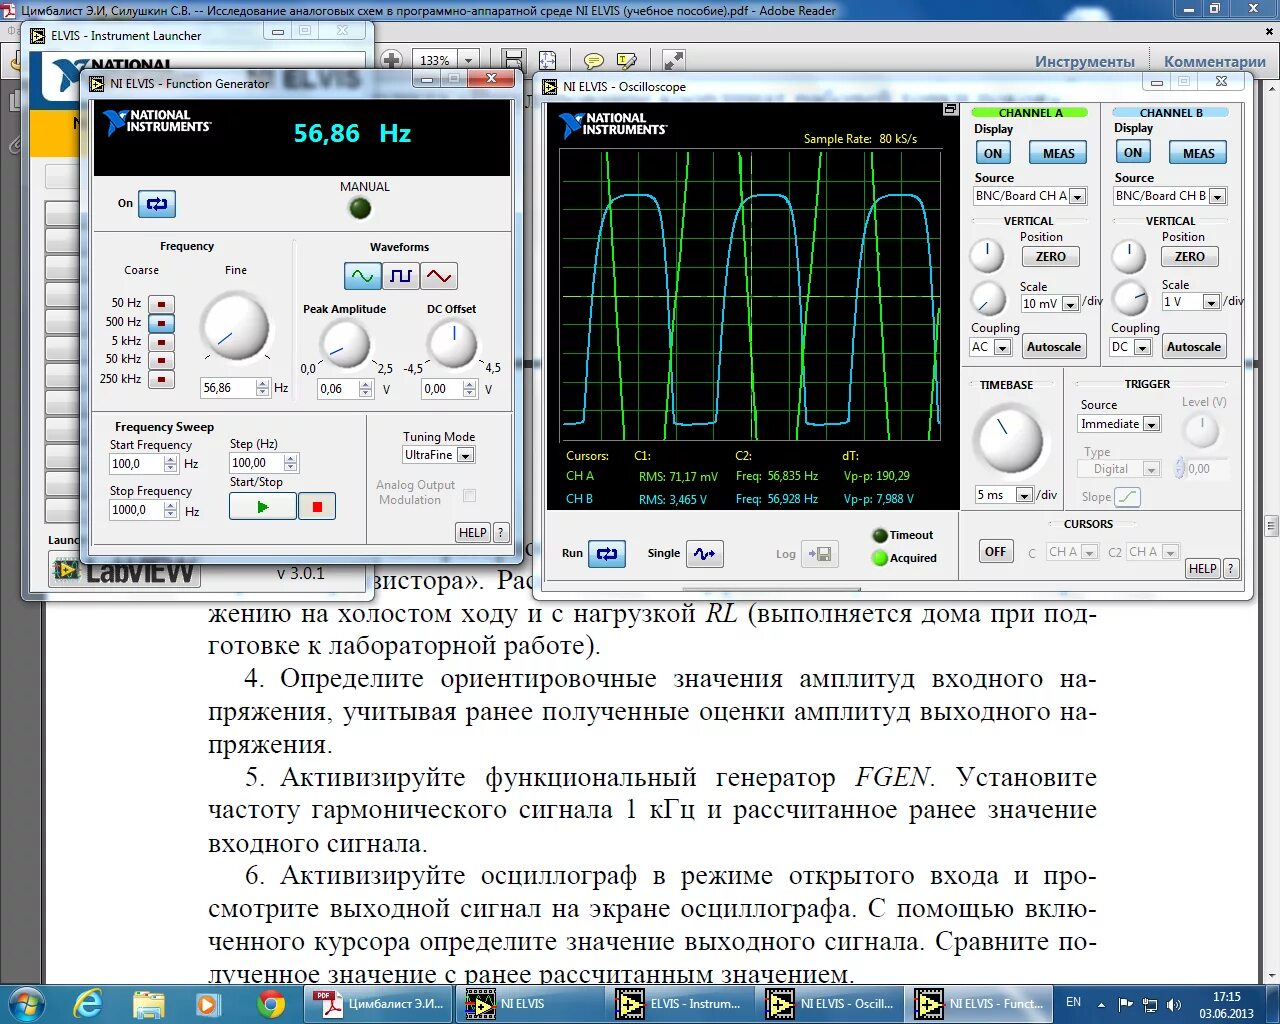Toggle the oscilloscope Run button
This screenshot has width=1280, height=1024.
607,553
